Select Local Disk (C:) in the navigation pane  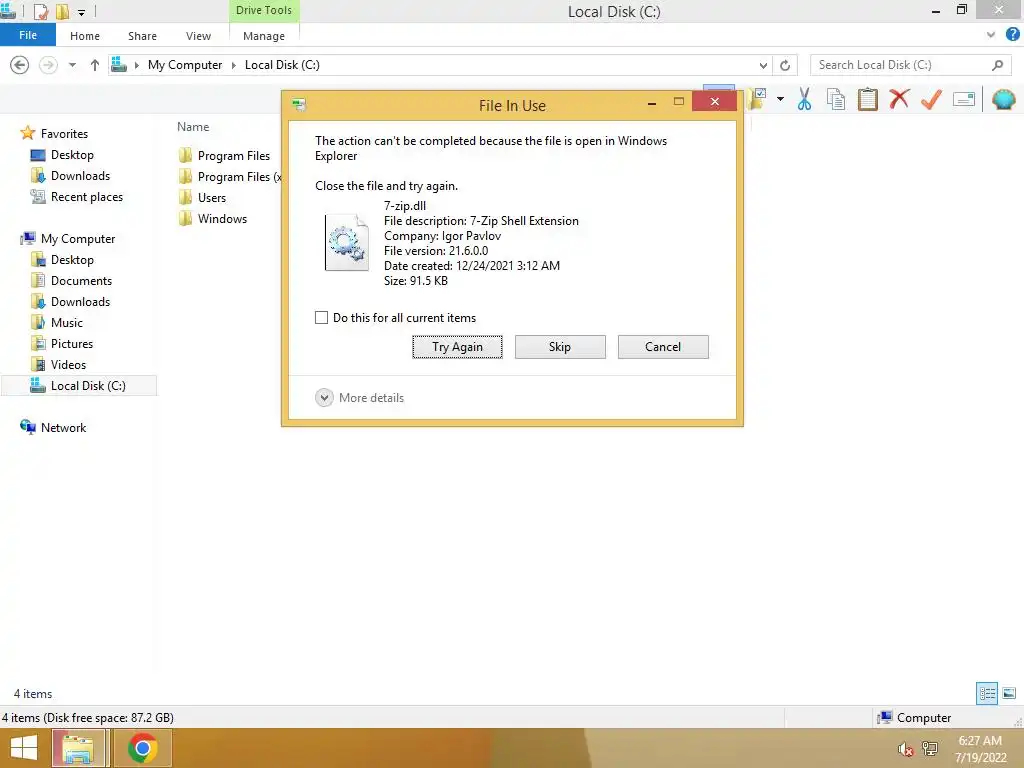(79, 385)
